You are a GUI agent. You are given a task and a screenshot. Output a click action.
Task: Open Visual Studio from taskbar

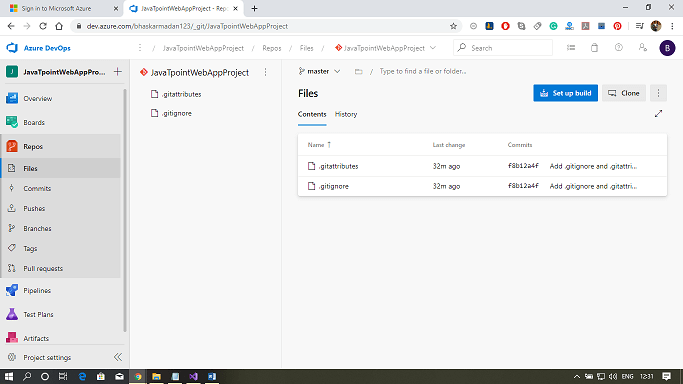[x=193, y=377]
